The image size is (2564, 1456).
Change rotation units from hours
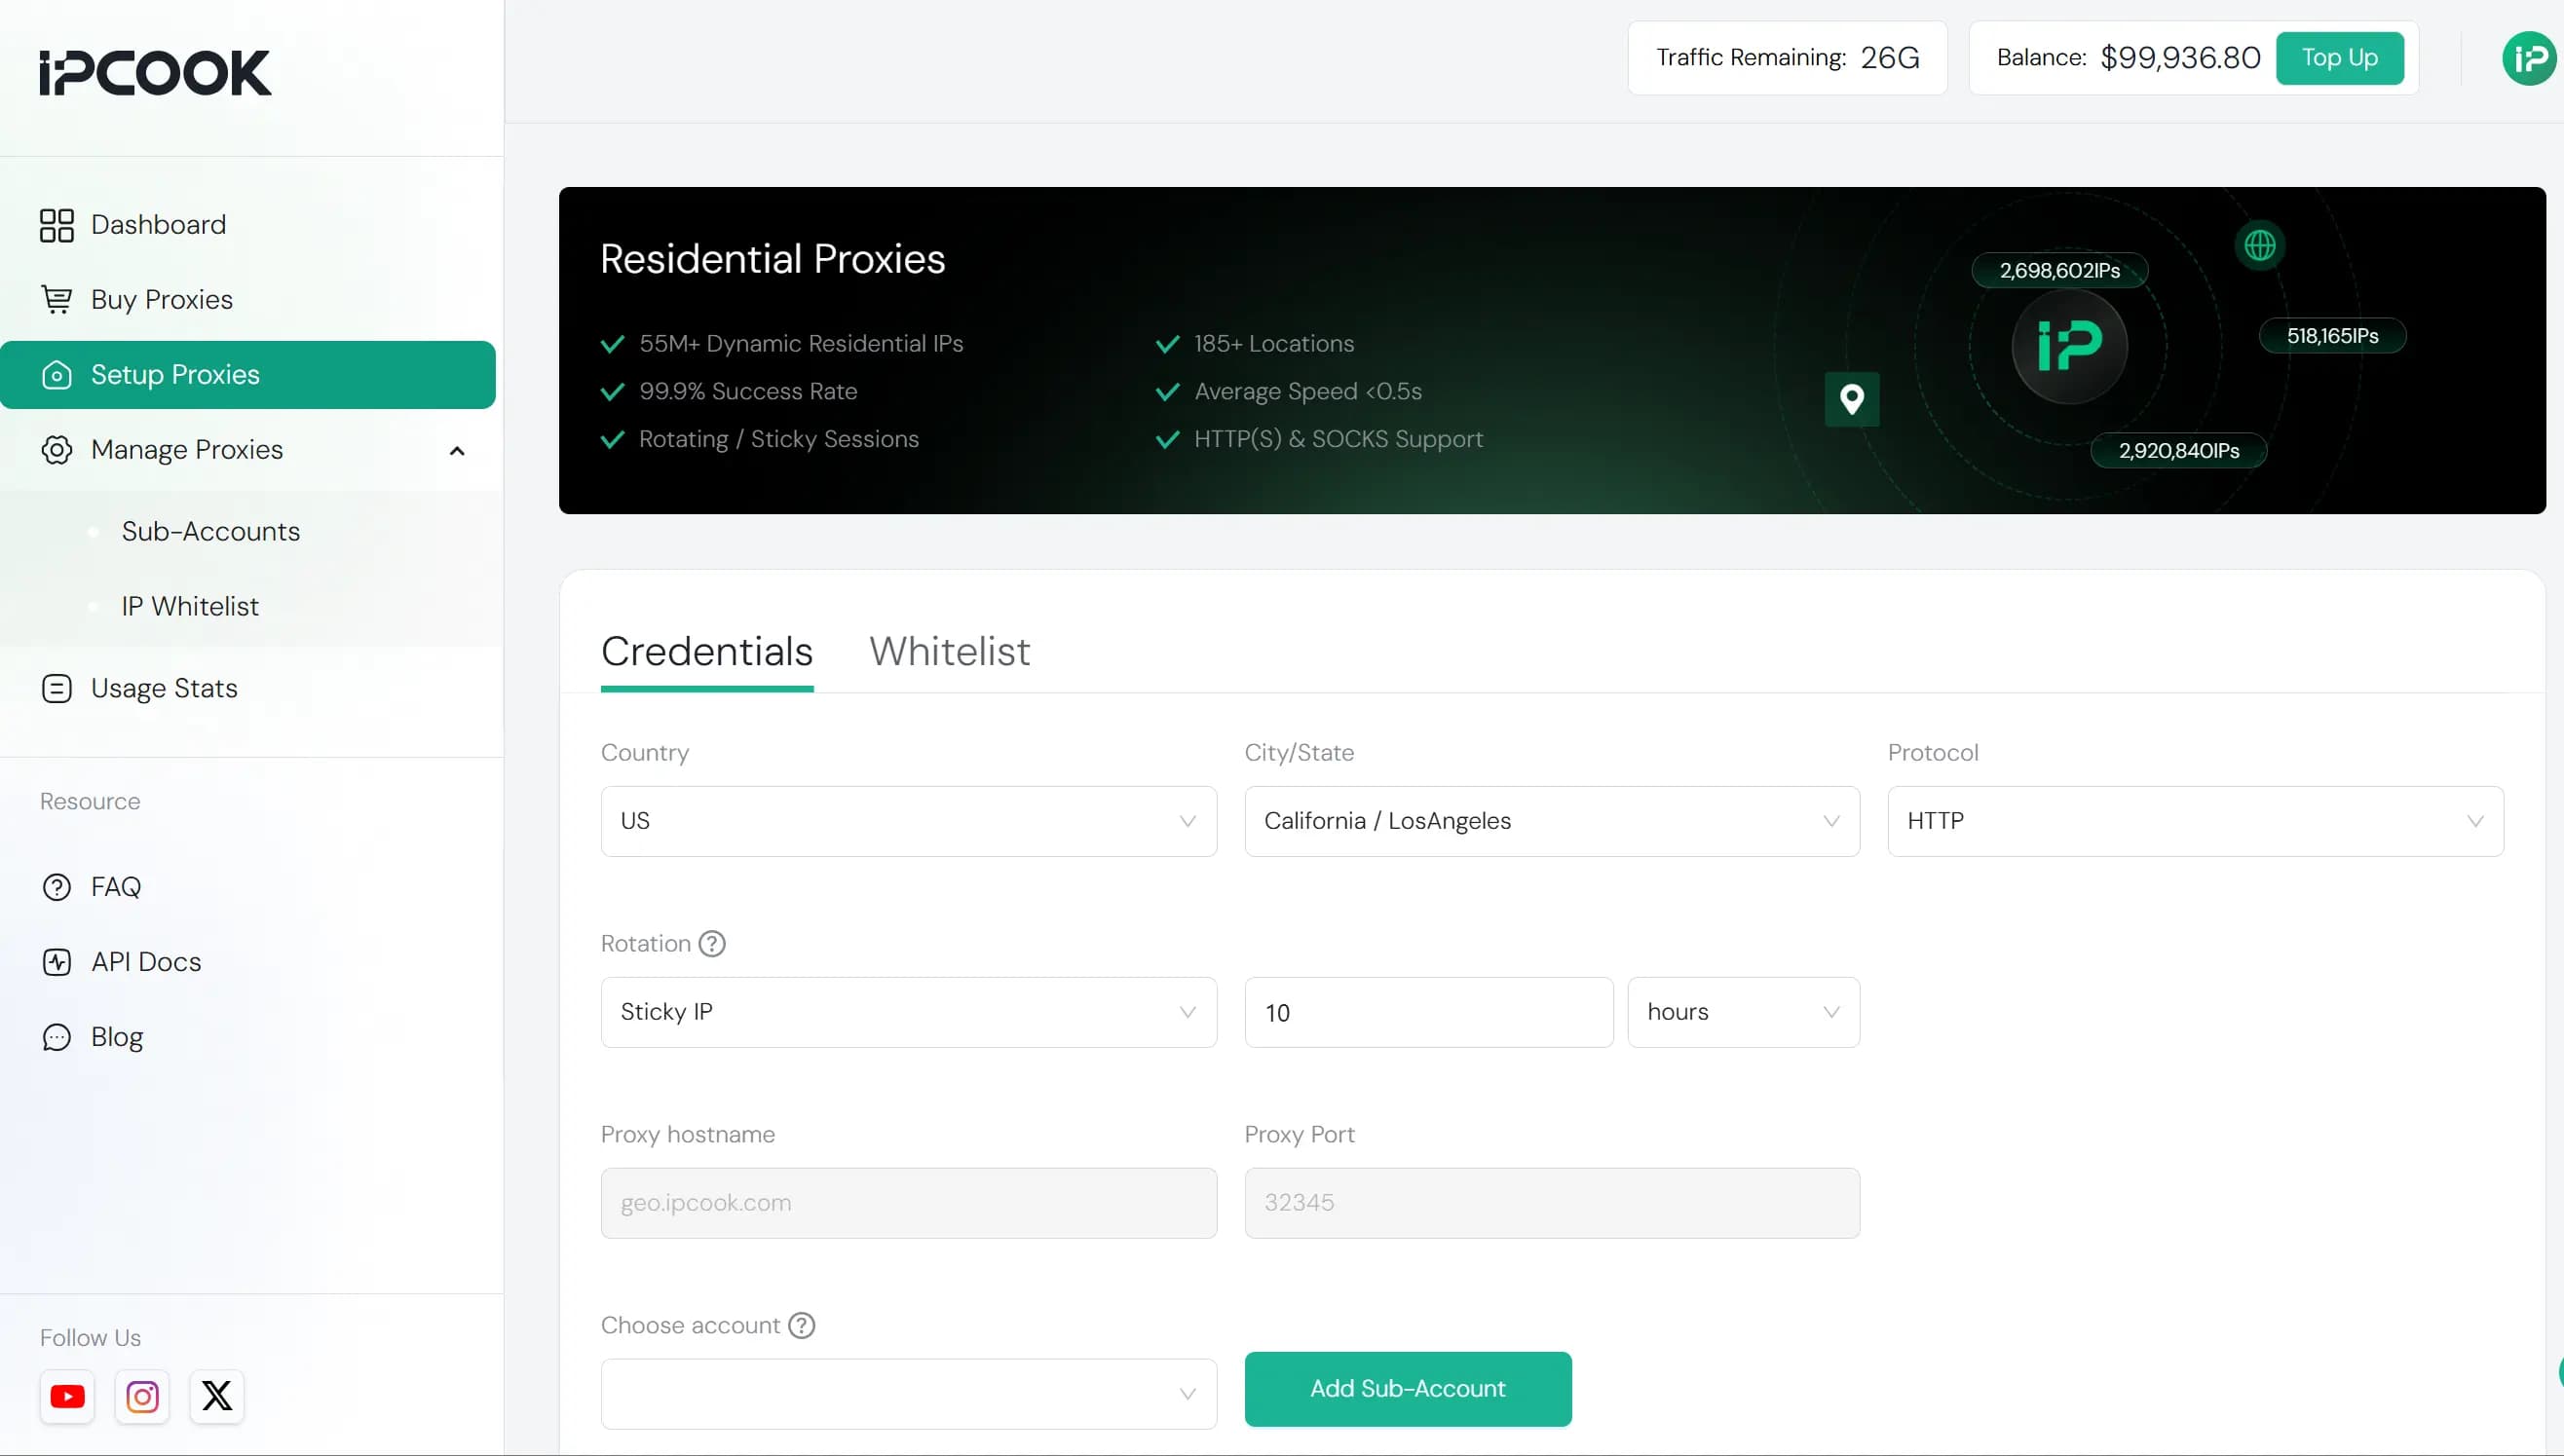[x=1742, y=1012]
